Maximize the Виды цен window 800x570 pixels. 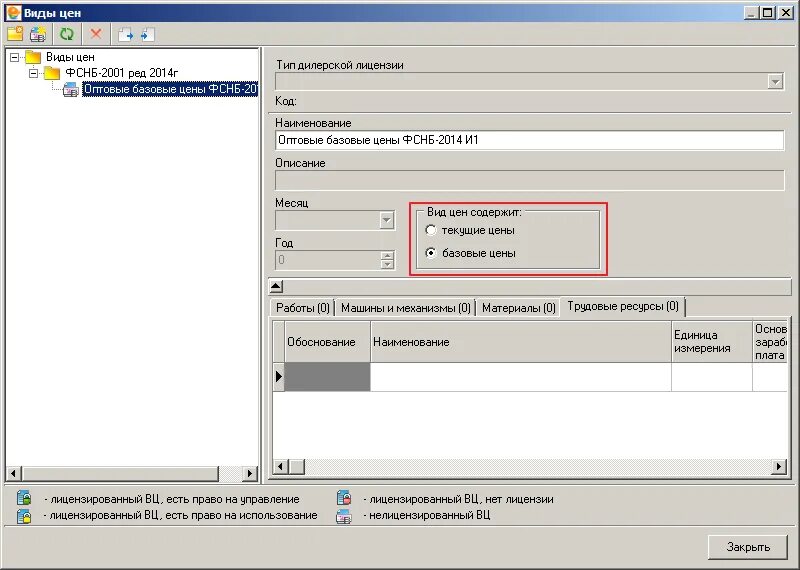click(x=767, y=13)
